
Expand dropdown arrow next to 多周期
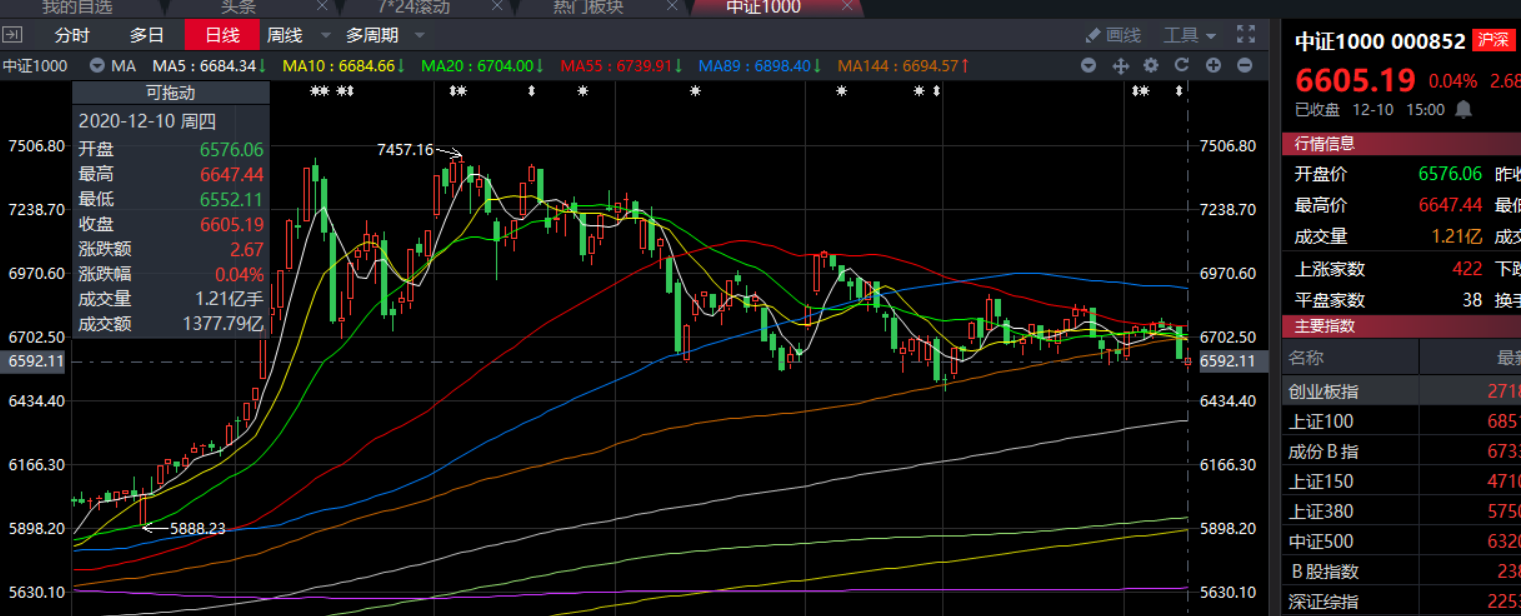click(x=418, y=35)
